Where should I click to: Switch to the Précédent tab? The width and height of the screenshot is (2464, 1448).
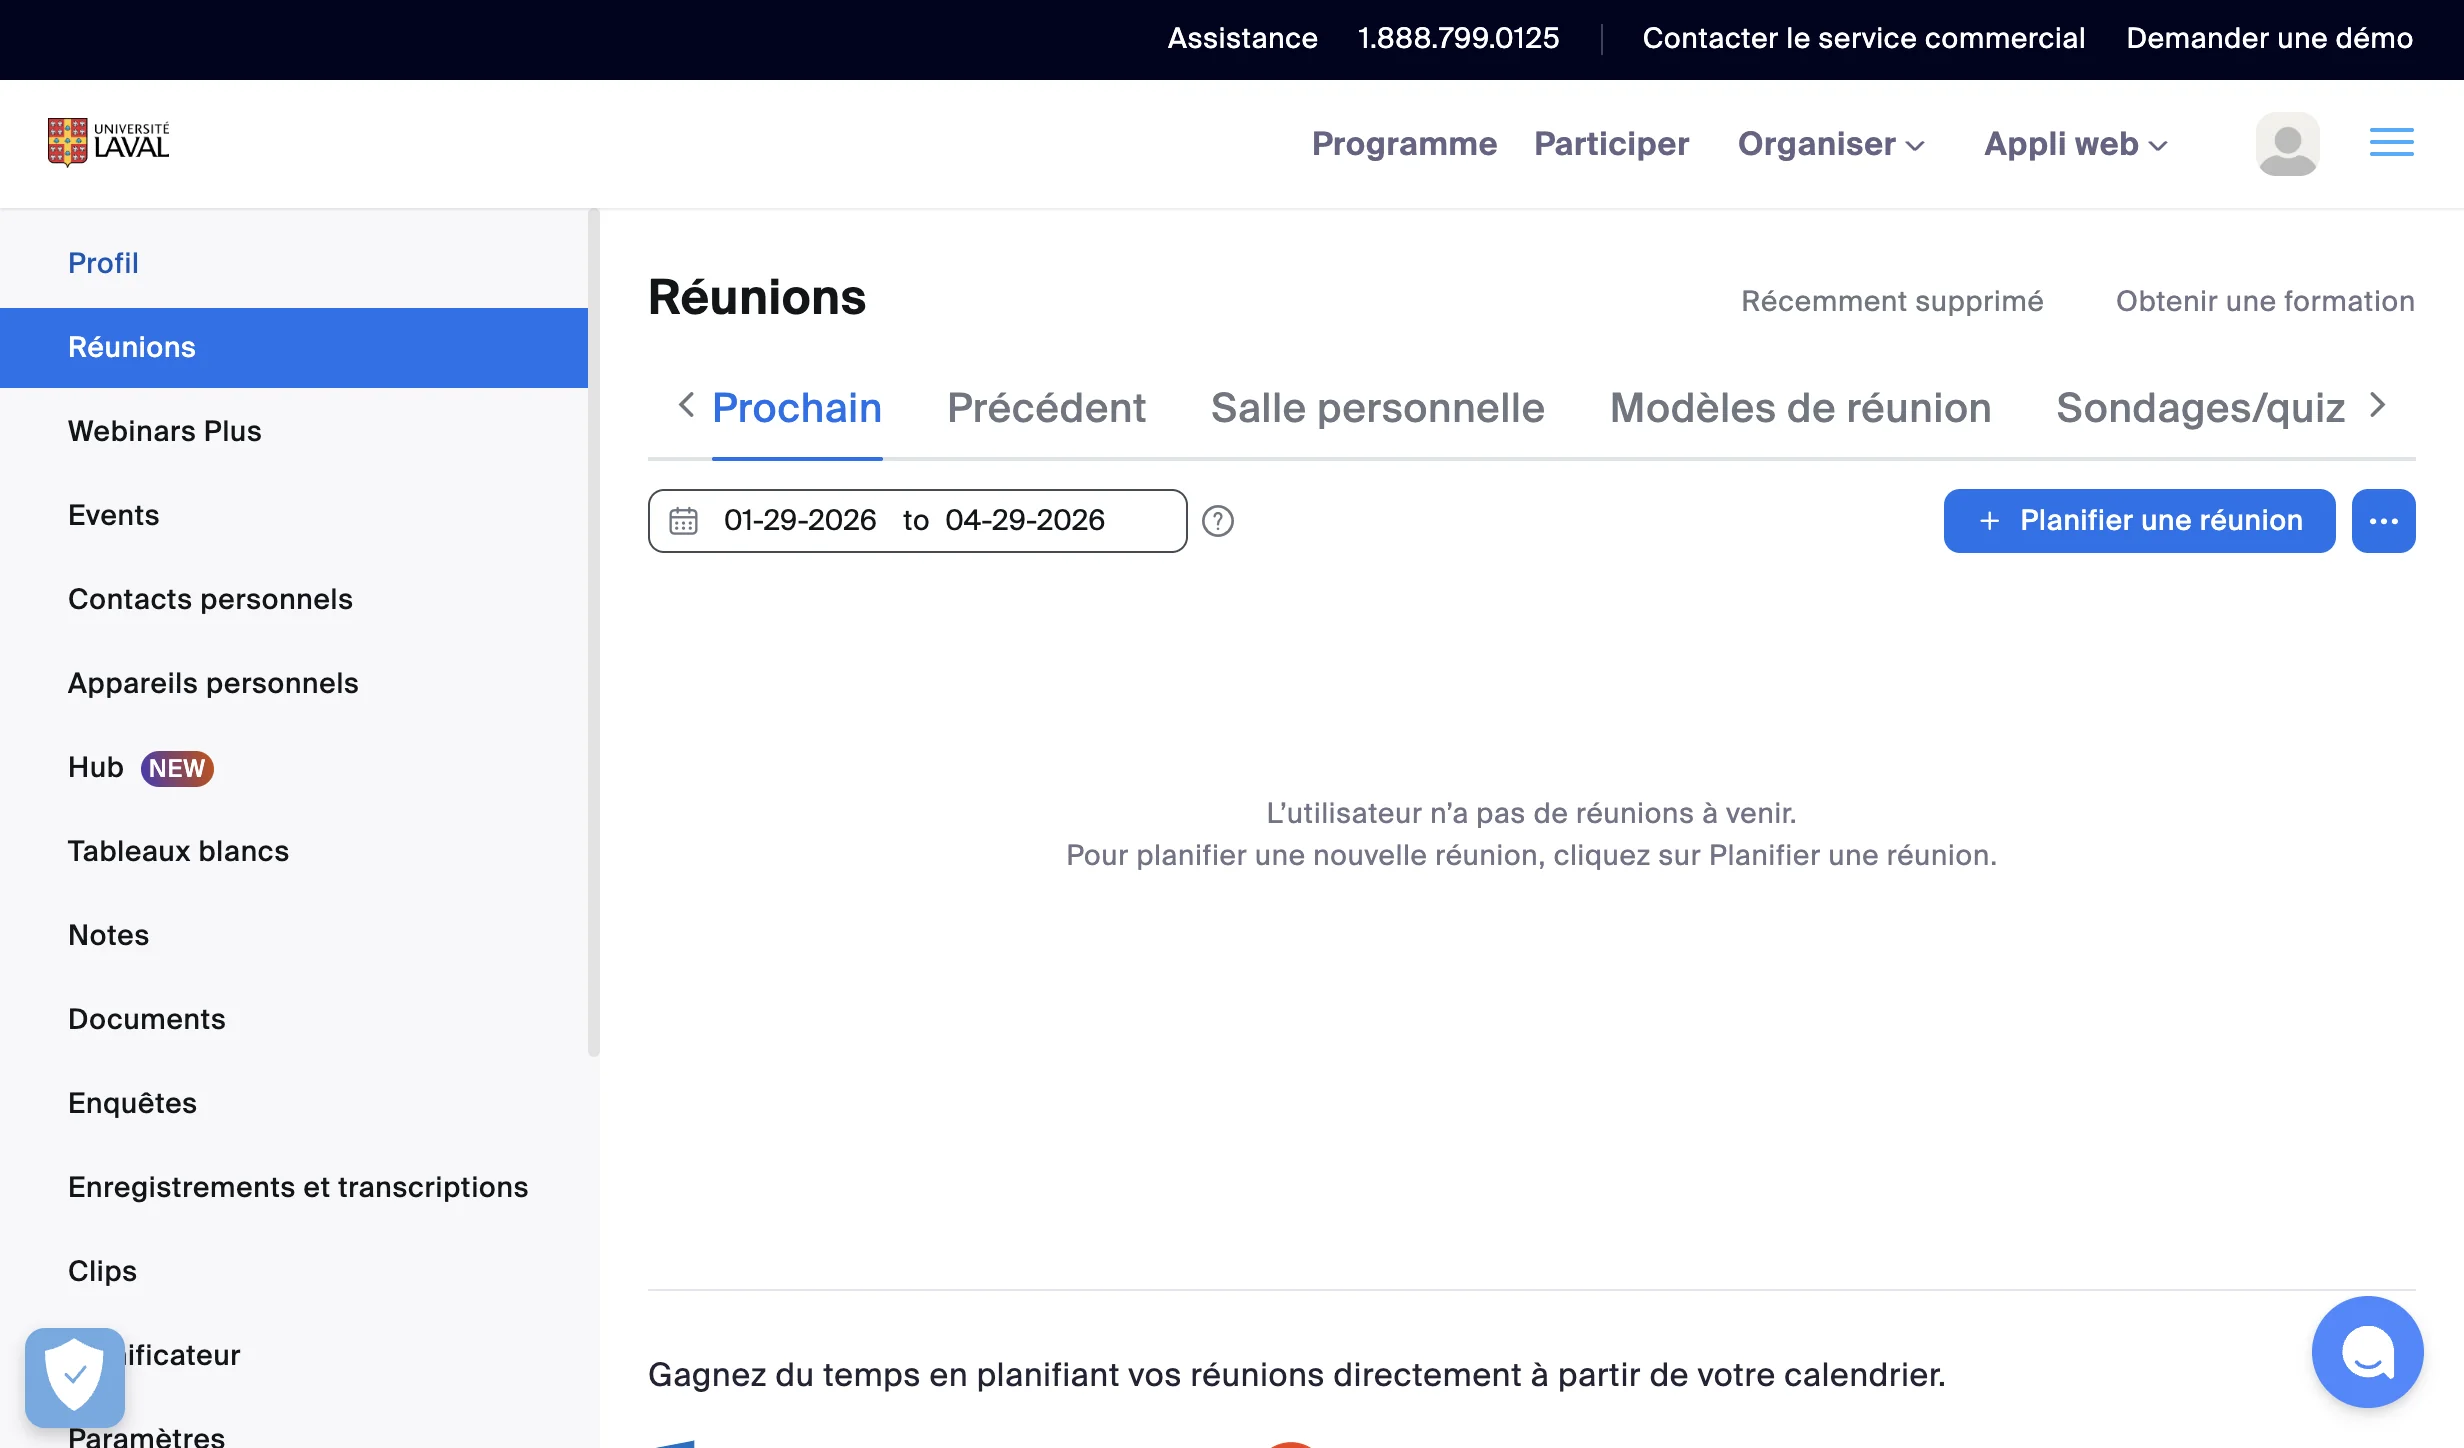1046,408
